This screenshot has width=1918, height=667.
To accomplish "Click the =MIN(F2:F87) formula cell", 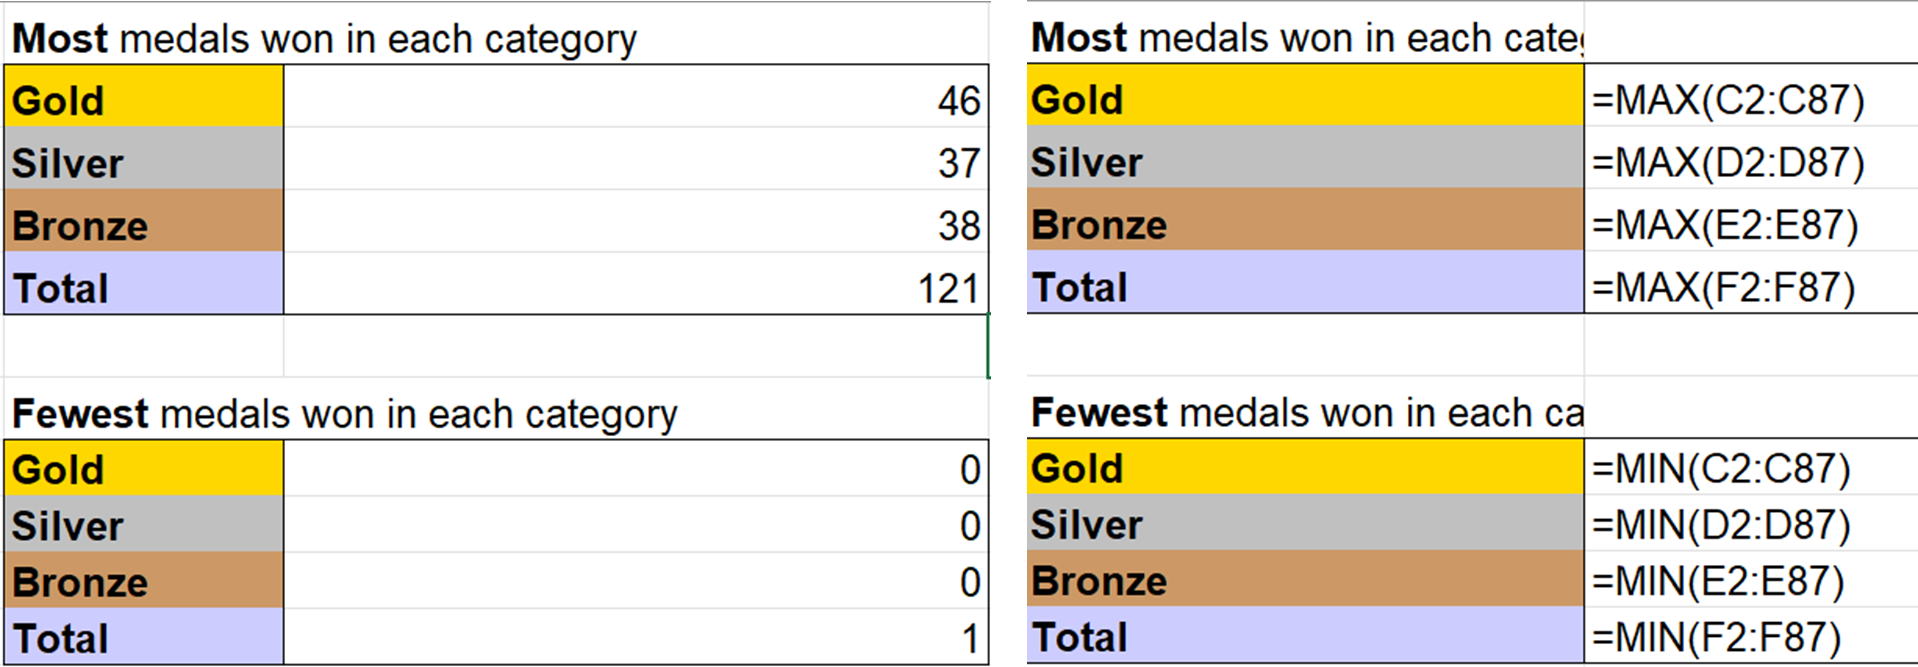I will [1751, 635].
